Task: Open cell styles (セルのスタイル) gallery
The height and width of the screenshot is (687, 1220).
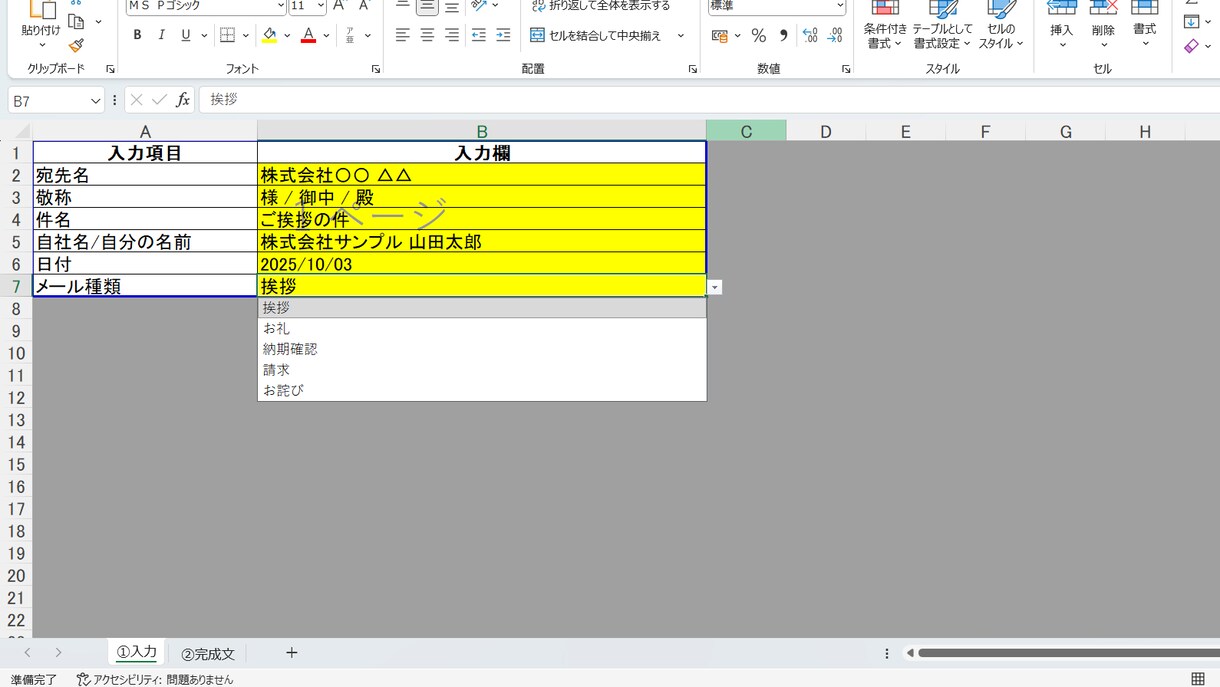Action: point(1001,26)
